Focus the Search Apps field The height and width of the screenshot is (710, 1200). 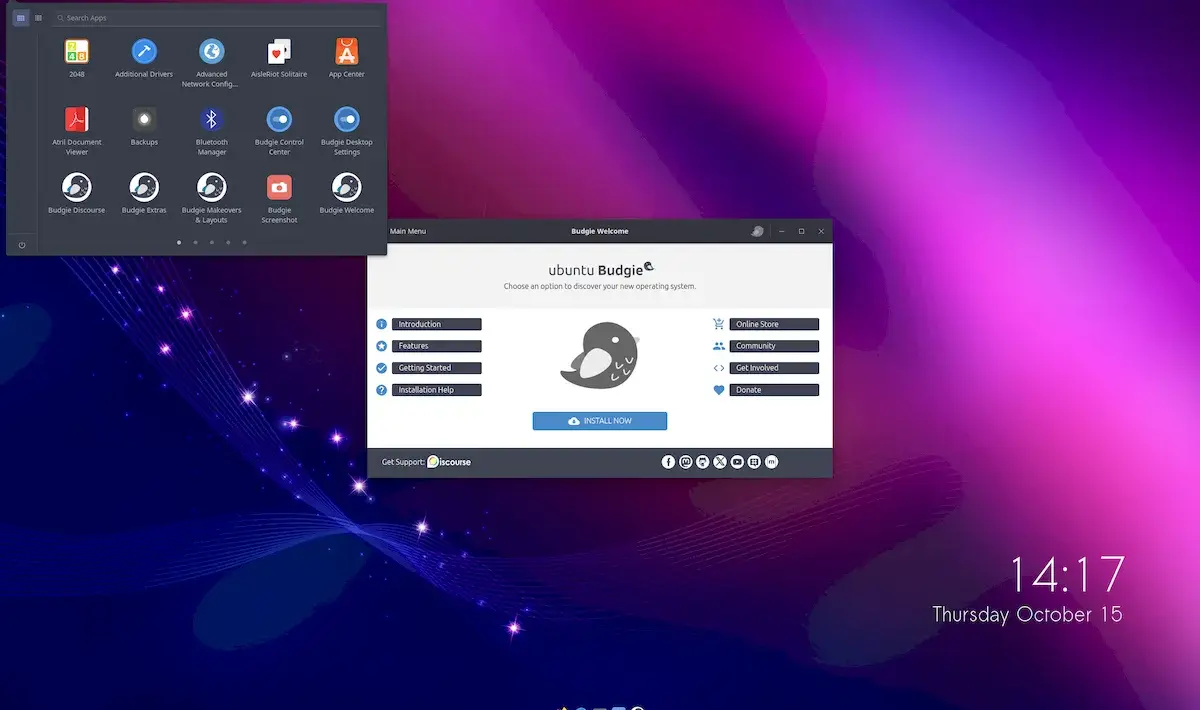coord(217,18)
